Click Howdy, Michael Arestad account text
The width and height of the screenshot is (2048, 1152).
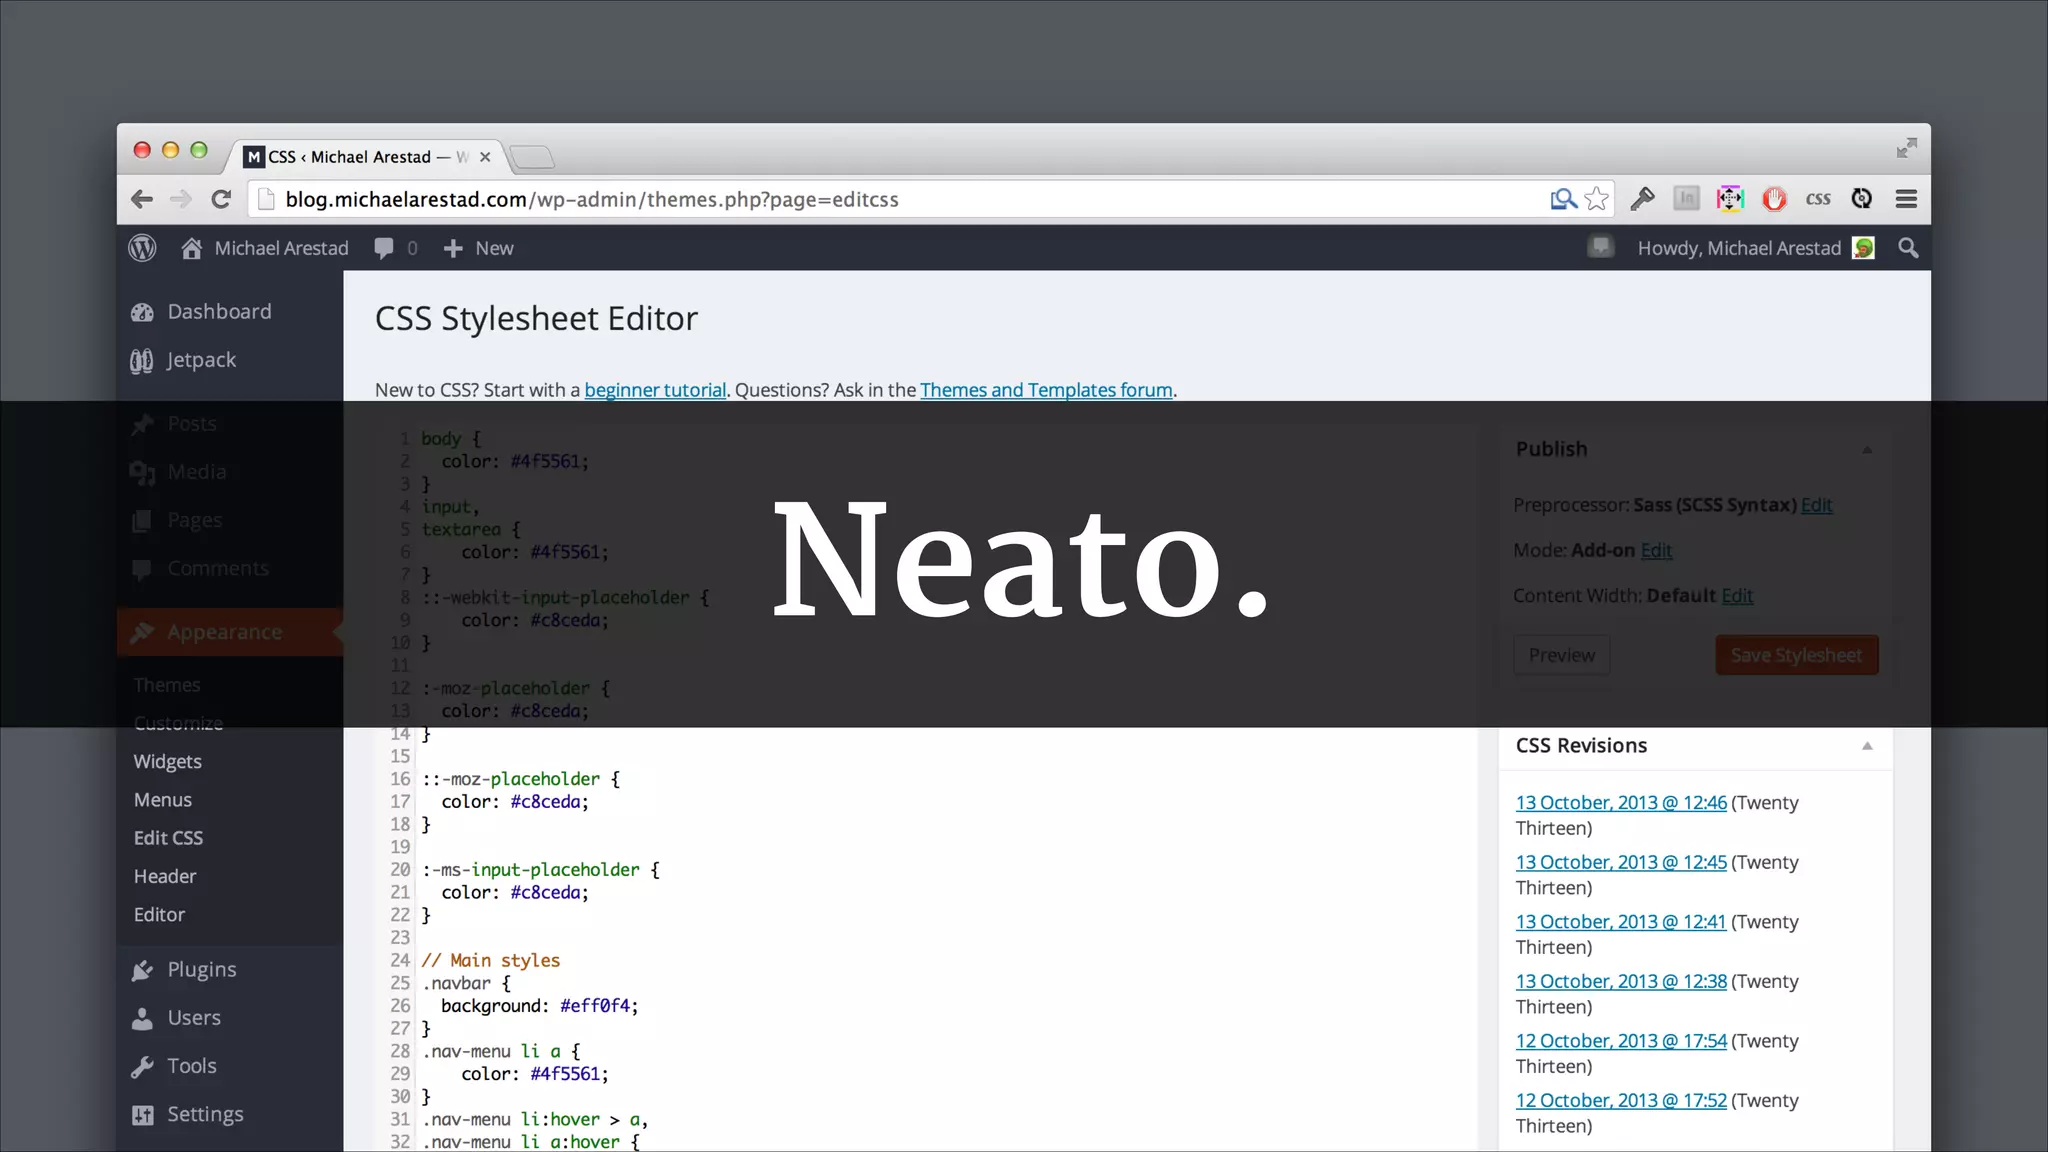pos(1739,248)
